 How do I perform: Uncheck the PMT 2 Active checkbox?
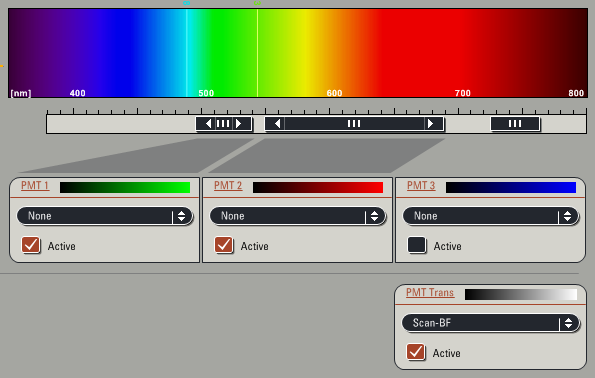point(224,245)
